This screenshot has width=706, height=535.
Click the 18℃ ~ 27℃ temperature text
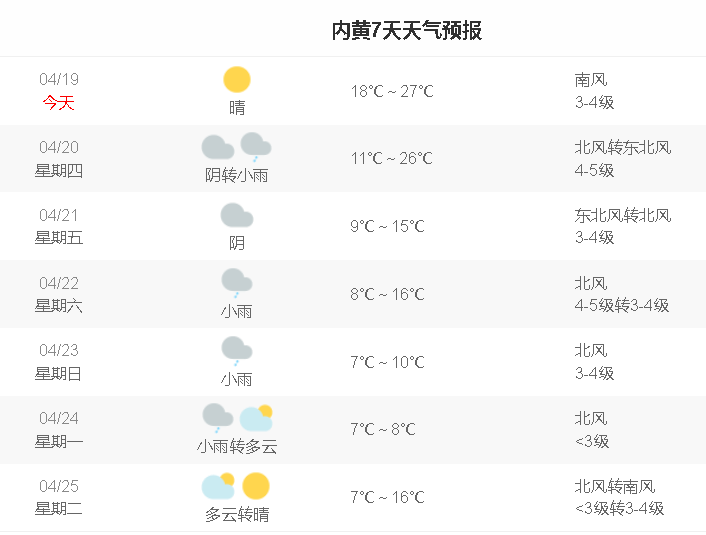click(392, 91)
